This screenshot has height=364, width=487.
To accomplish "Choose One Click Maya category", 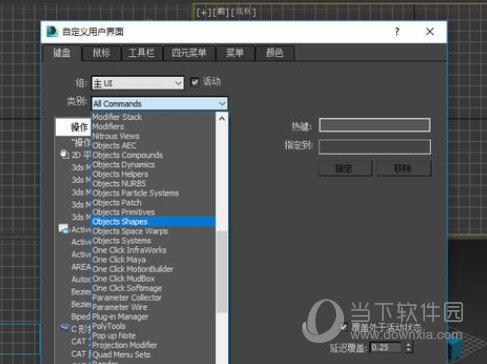I will [x=153, y=260].
